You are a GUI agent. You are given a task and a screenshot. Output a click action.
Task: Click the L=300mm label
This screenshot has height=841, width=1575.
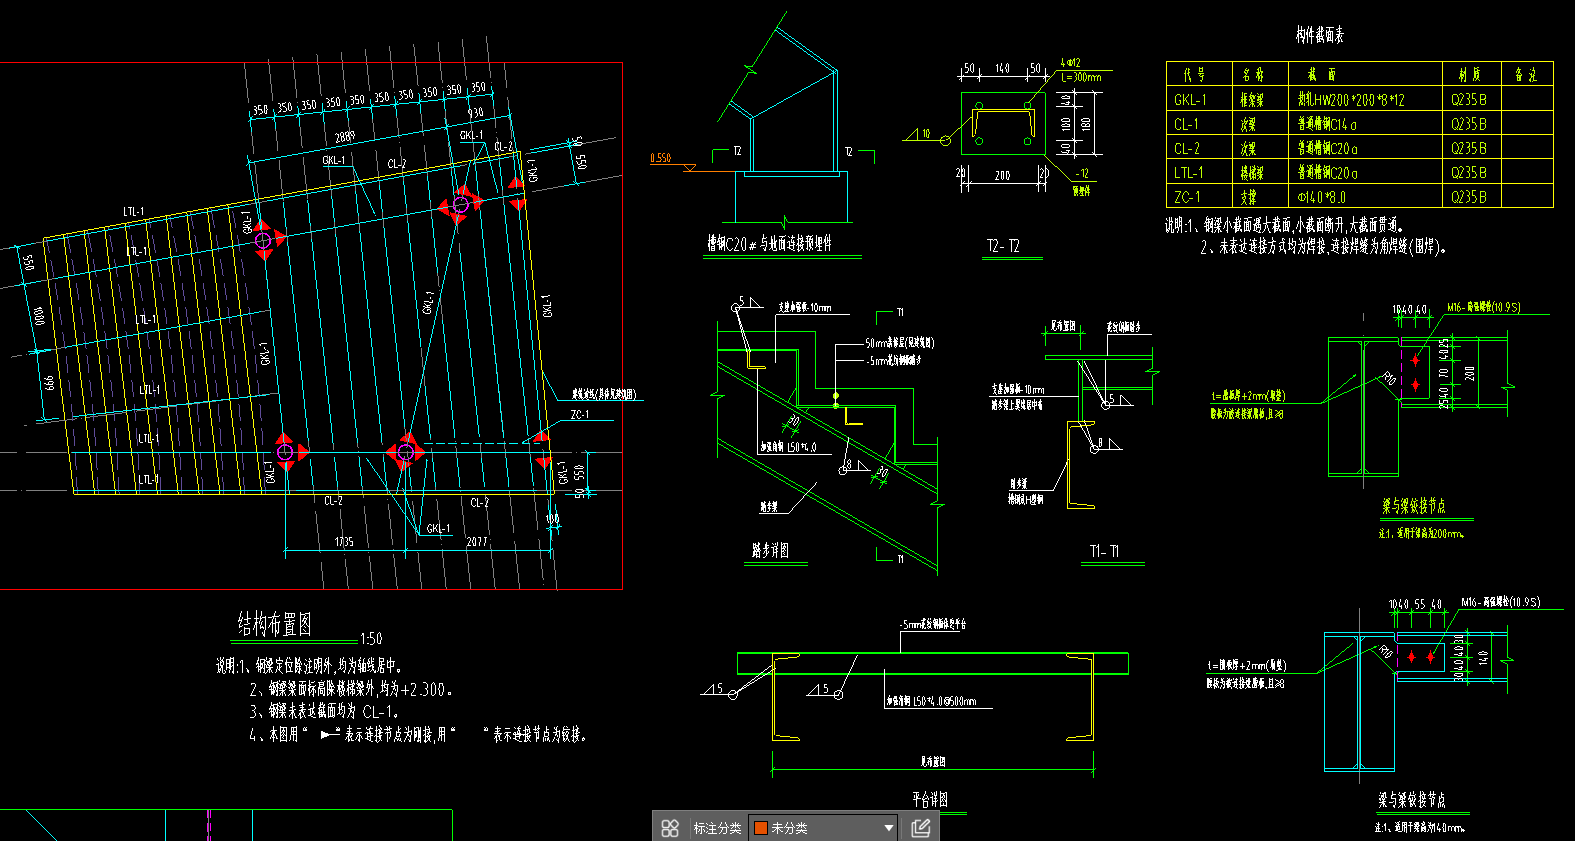click(1082, 77)
